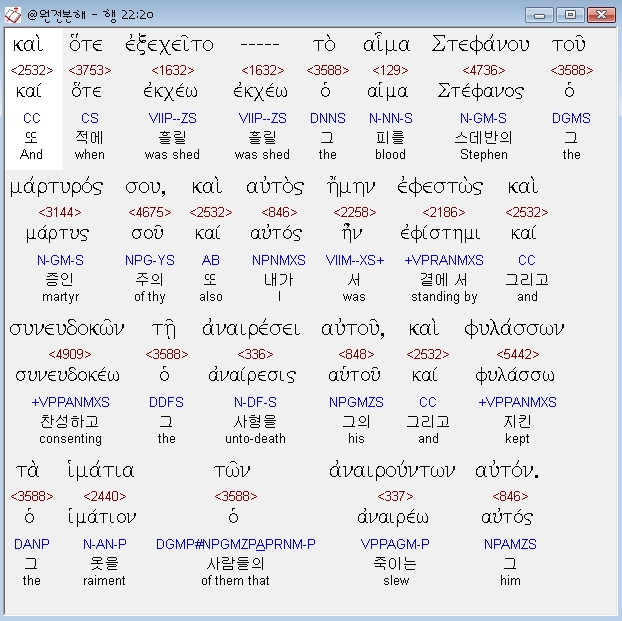The width and height of the screenshot is (622, 621).
Task: Click the English gloss 'martyr'
Action: point(61,296)
